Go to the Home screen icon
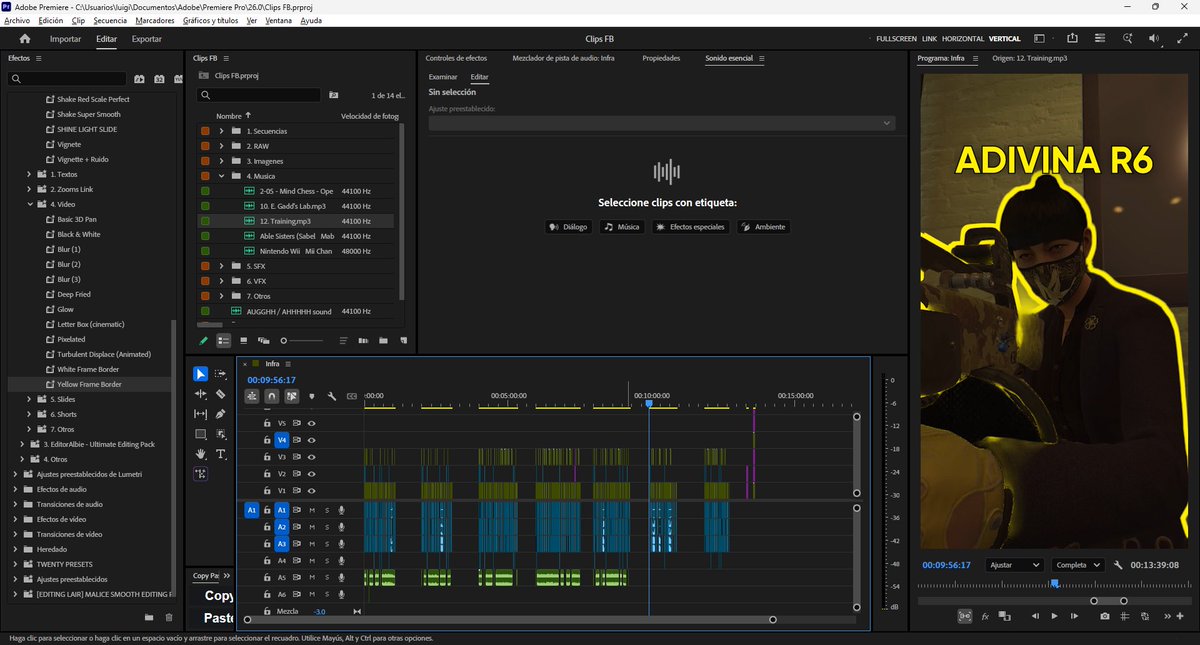1200x645 pixels. [x=25, y=39]
